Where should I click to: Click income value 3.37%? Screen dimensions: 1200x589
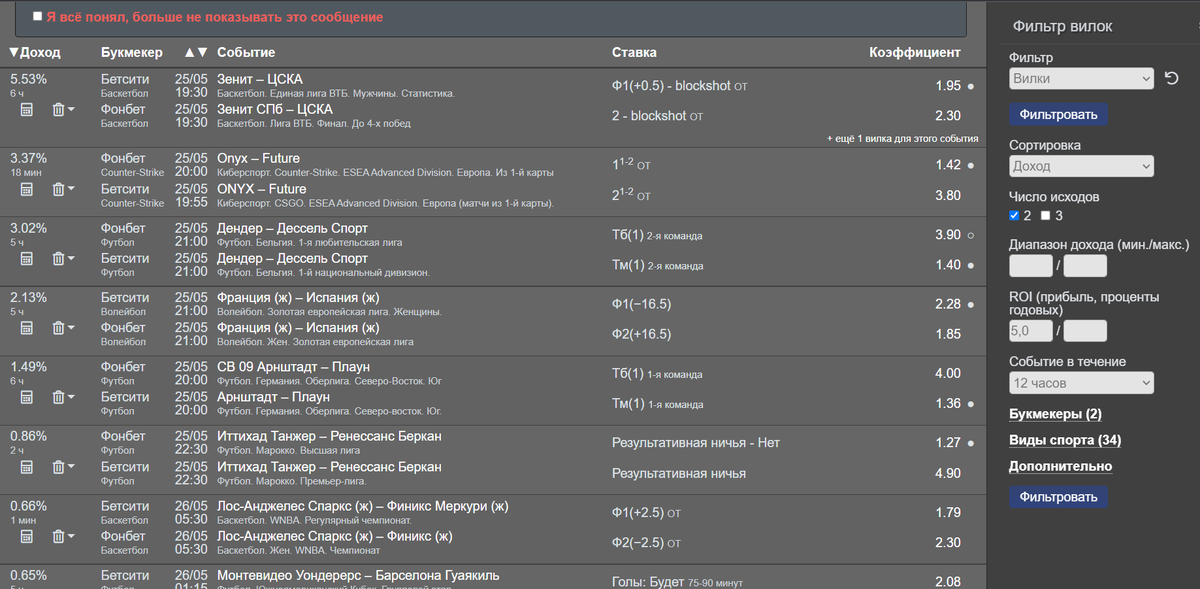point(28,158)
